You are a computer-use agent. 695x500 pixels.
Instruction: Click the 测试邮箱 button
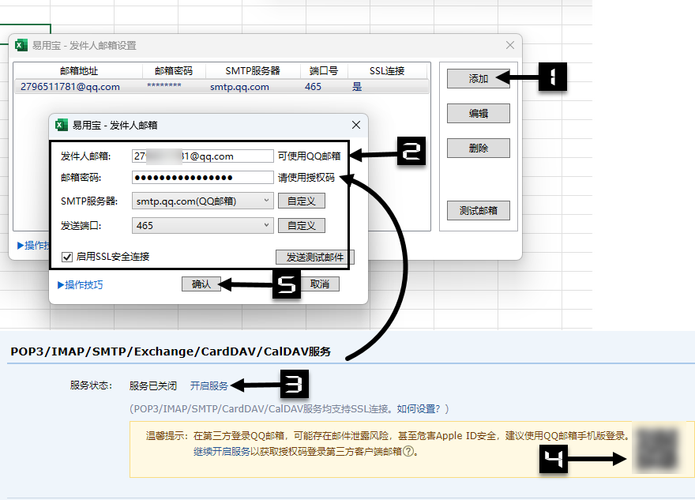pyautogui.click(x=478, y=210)
